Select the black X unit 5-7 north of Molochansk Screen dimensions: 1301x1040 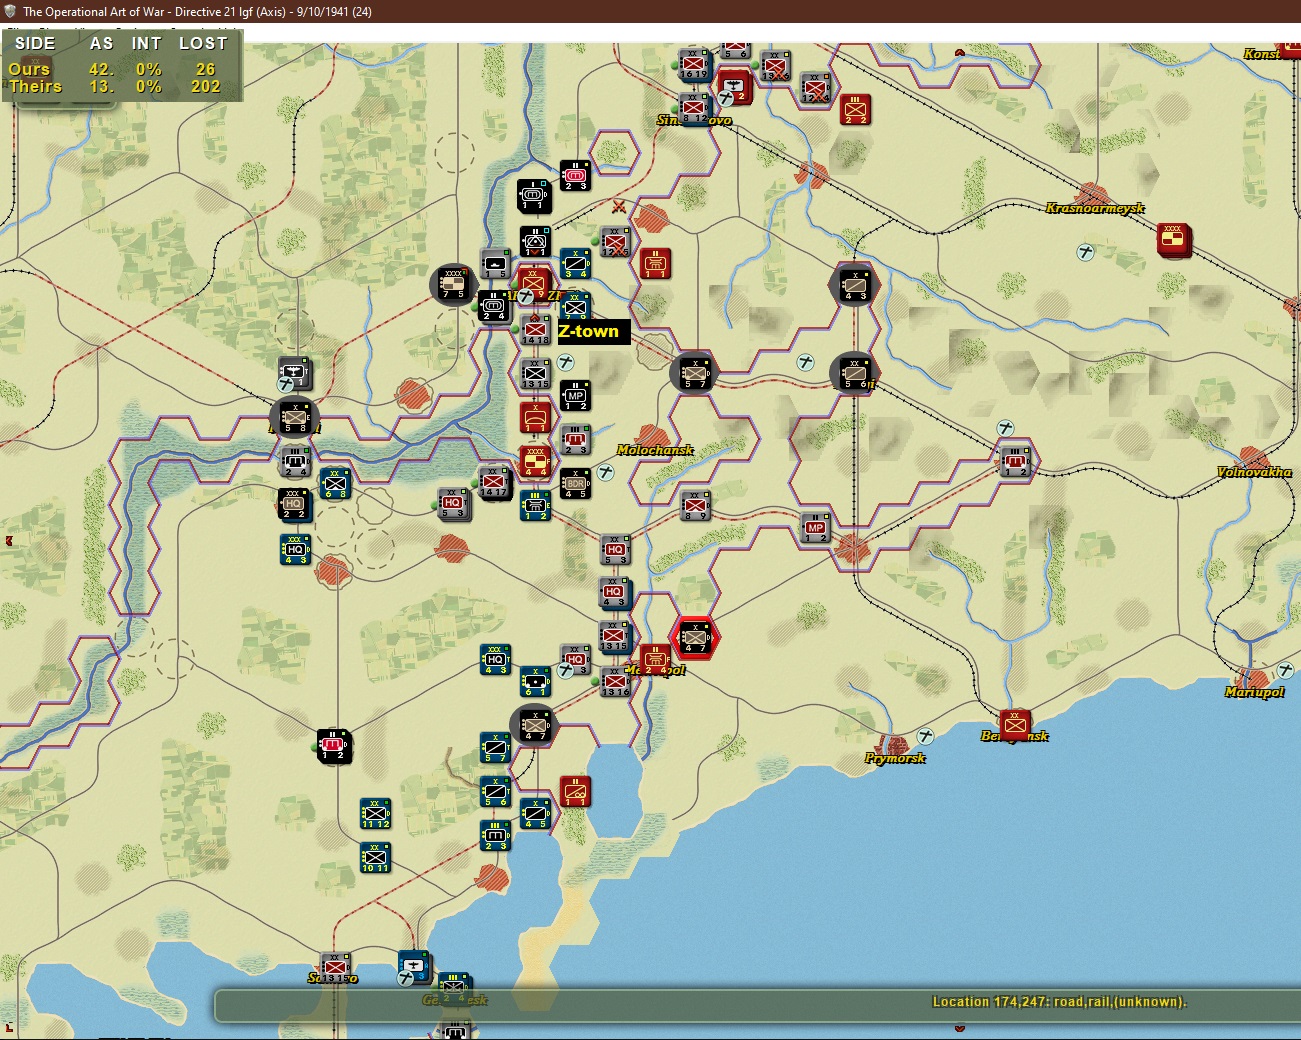point(695,373)
